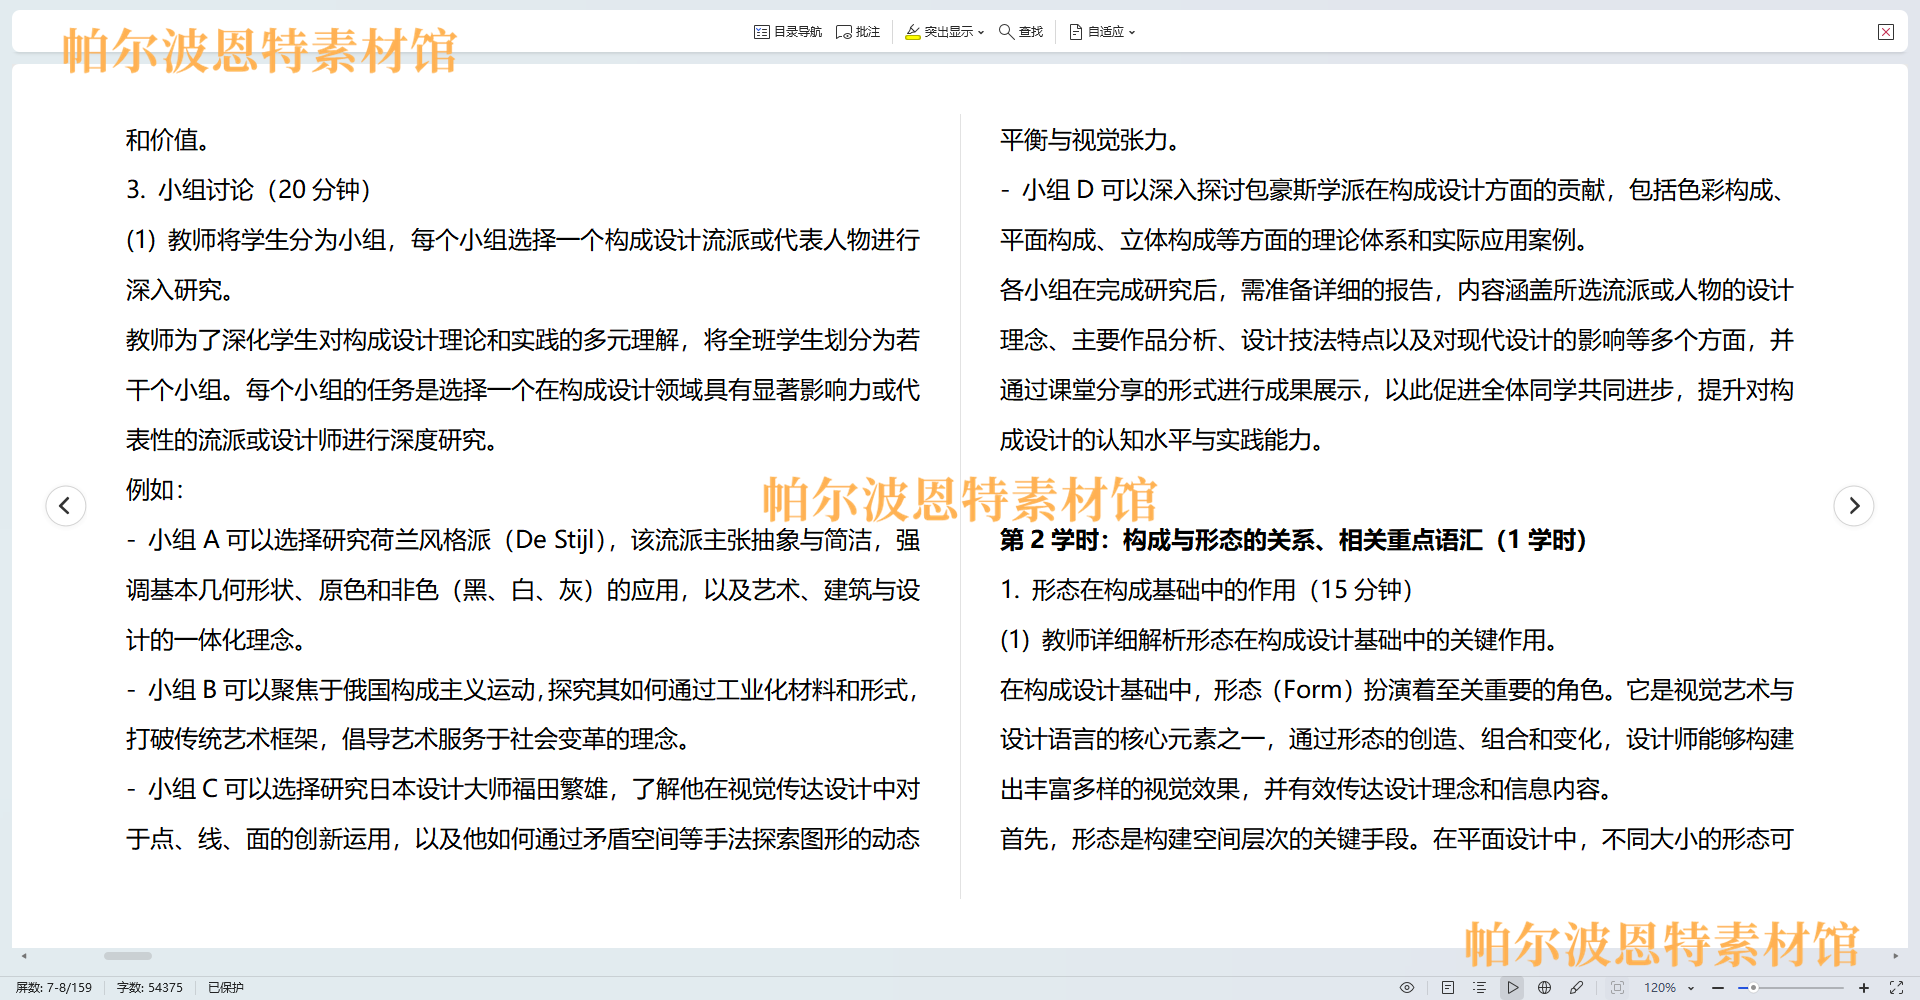The width and height of the screenshot is (1920, 1000).
Task: Click the zoom slider handle
Action: click(x=1753, y=987)
